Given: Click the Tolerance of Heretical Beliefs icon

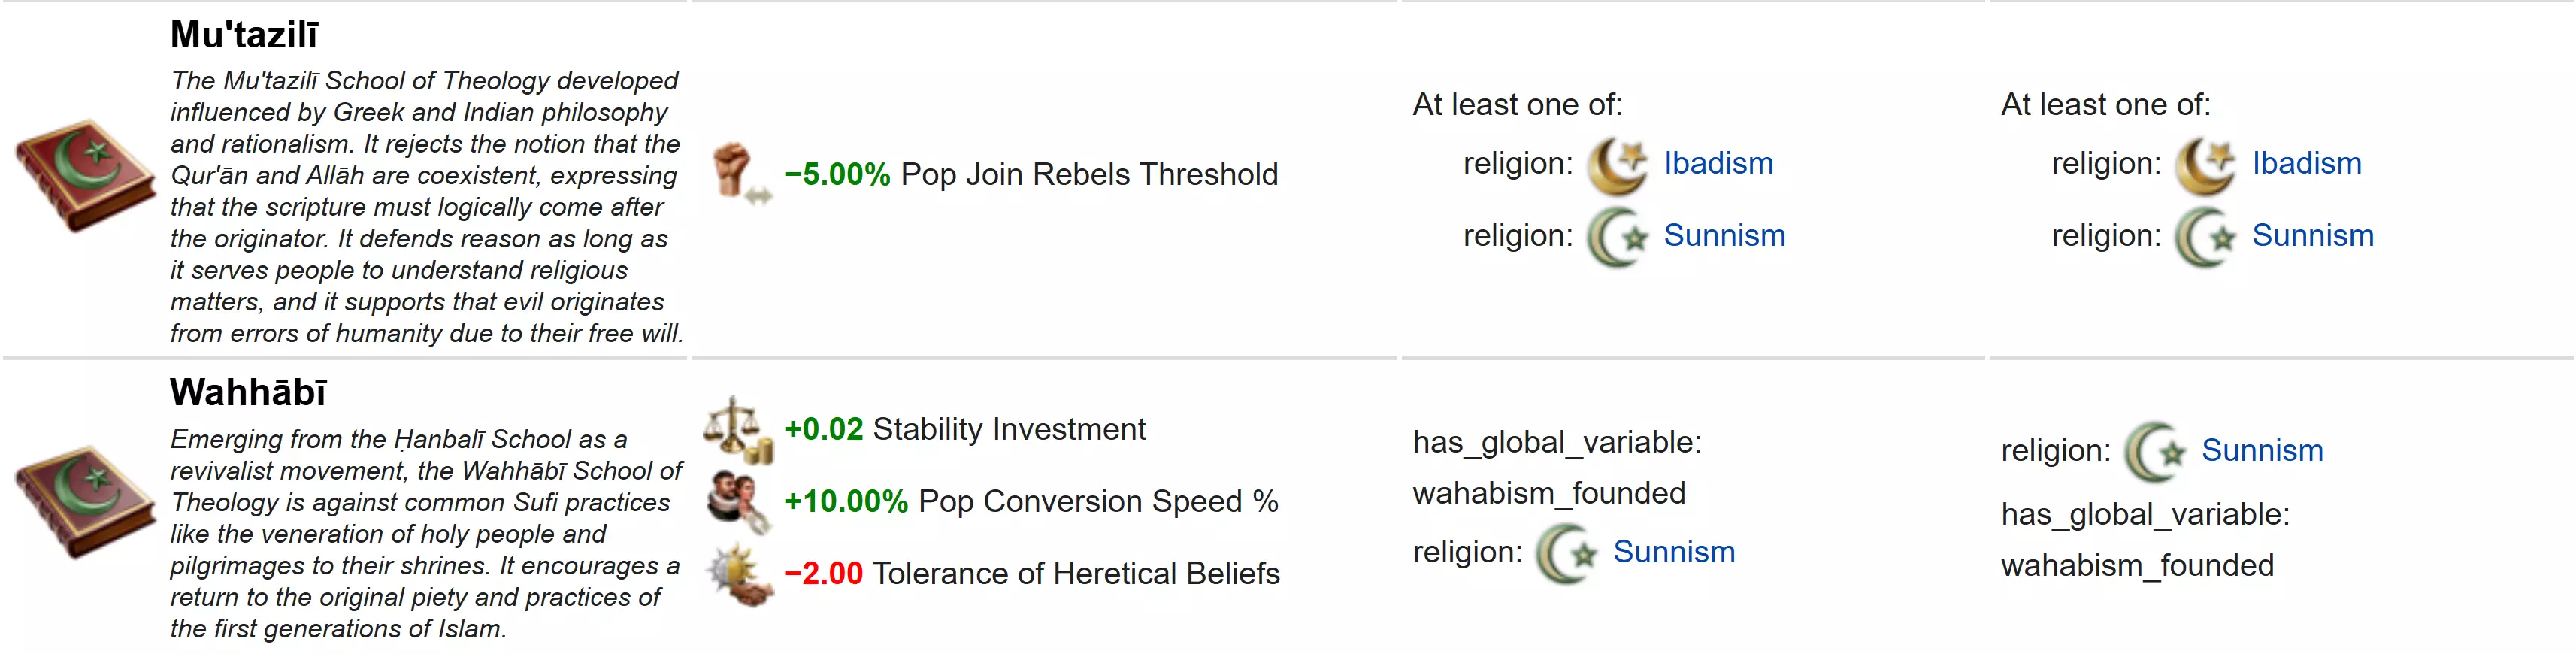Looking at the screenshot, I should click(x=738, y=574).
